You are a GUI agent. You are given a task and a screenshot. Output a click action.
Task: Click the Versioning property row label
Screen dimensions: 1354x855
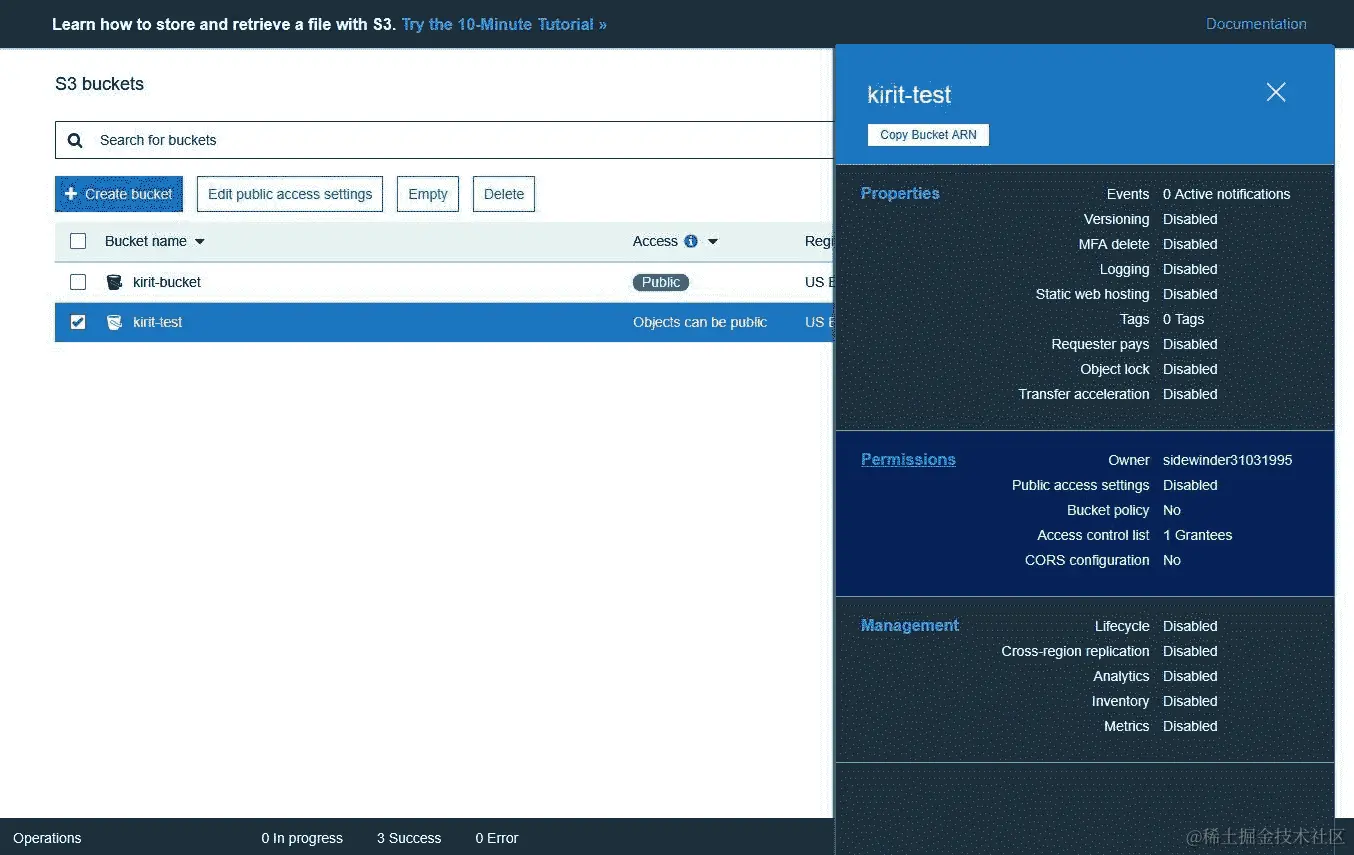[x=1116, y=219]
